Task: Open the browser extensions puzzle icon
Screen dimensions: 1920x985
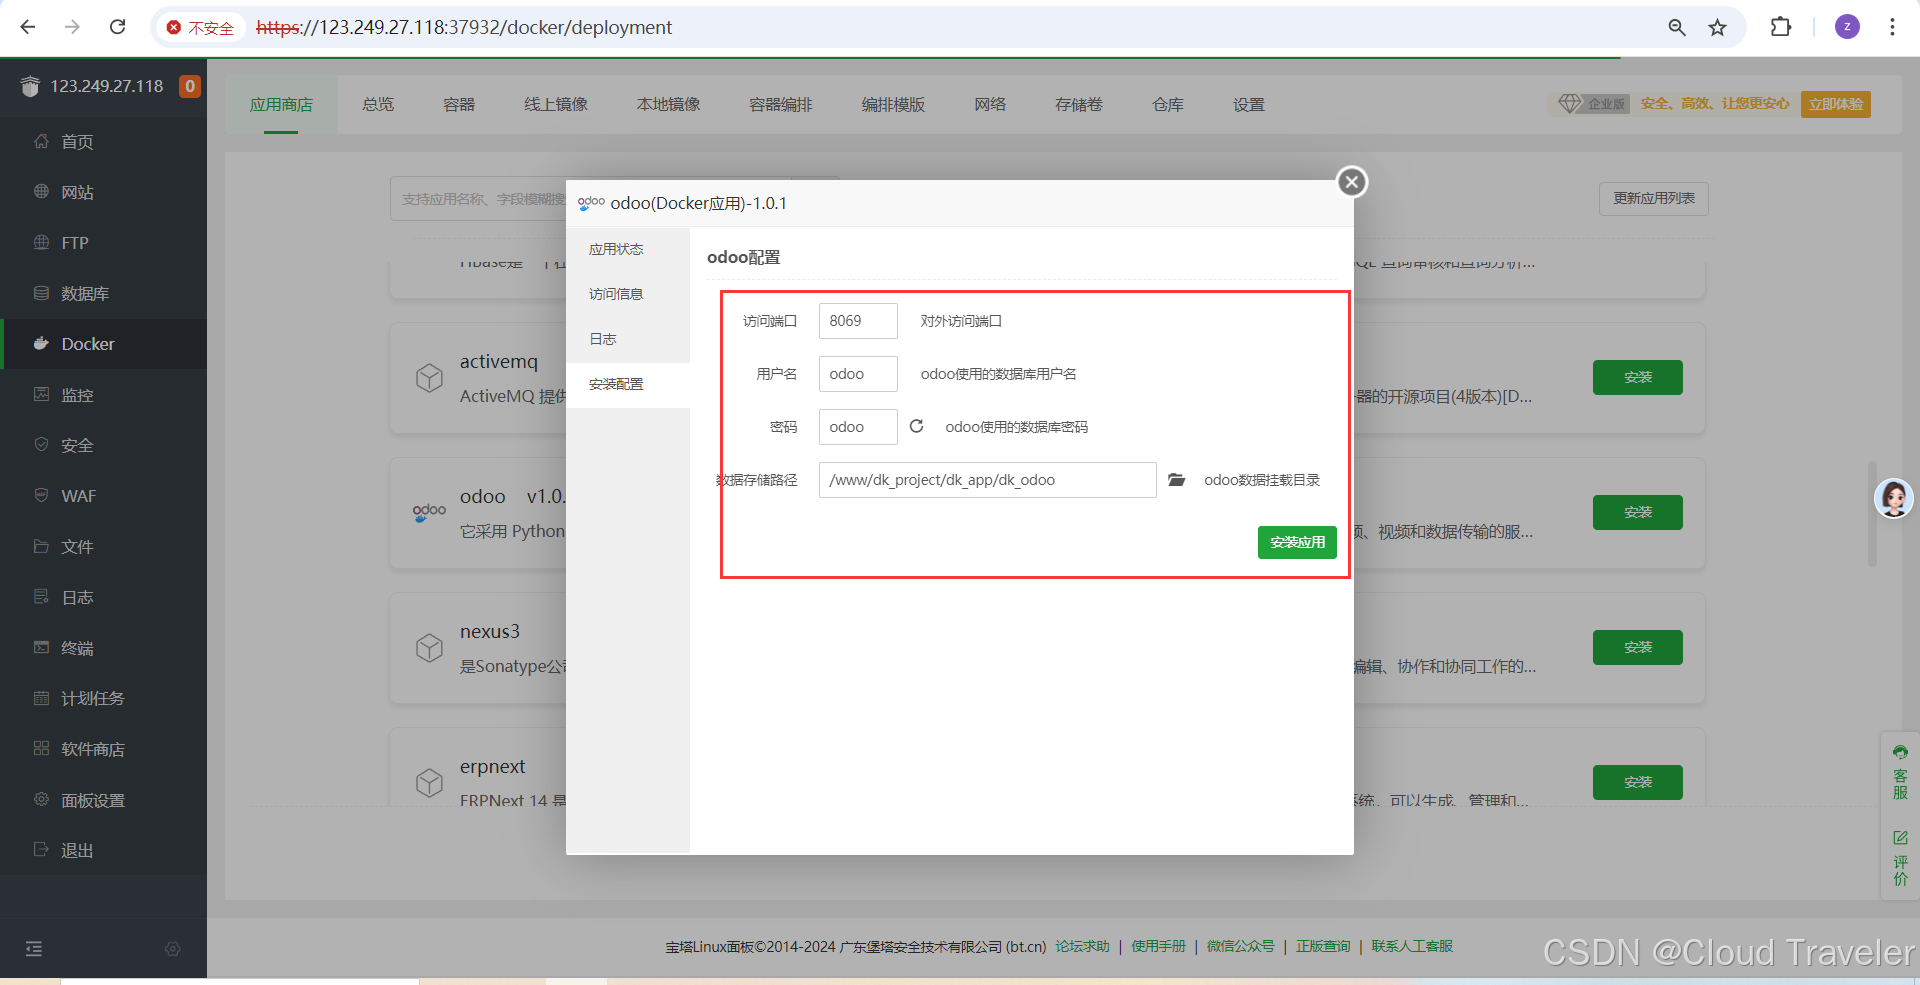Action: coord(1781,27)
